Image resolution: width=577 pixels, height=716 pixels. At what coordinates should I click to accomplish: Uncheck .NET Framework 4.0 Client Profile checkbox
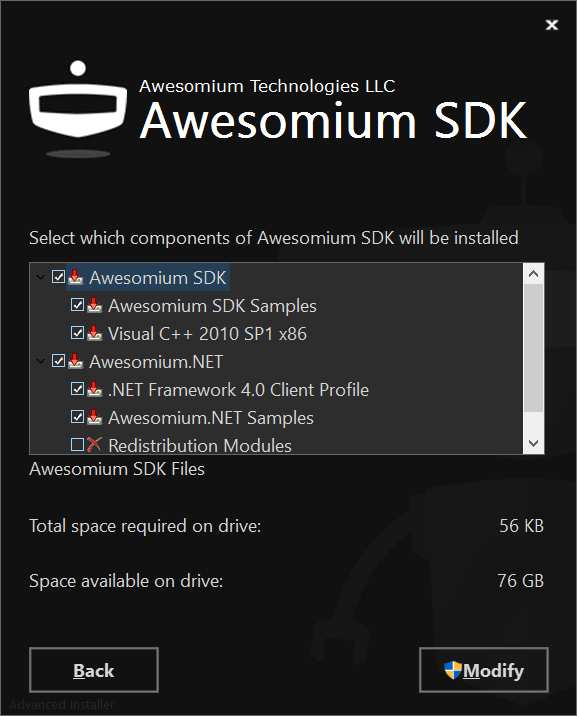pyautogui.click(x=77, y=389)
